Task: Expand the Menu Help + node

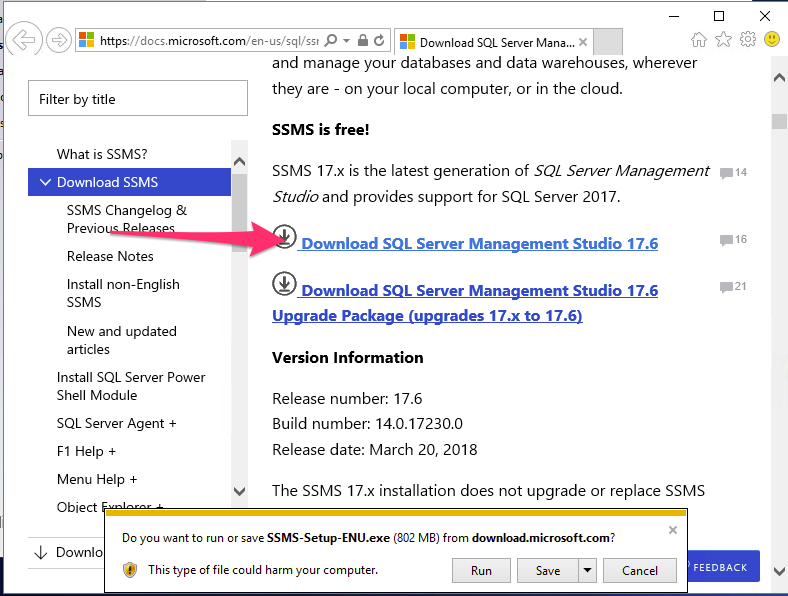Action: pyautogui.click(x=97, y=479)
